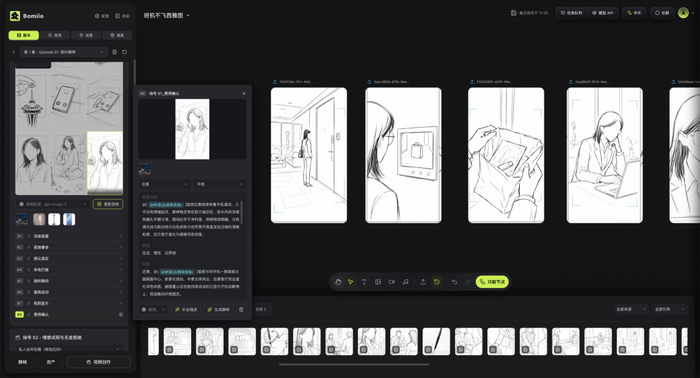
Task: Select the hand pan tool
Action: pos(338,282)
